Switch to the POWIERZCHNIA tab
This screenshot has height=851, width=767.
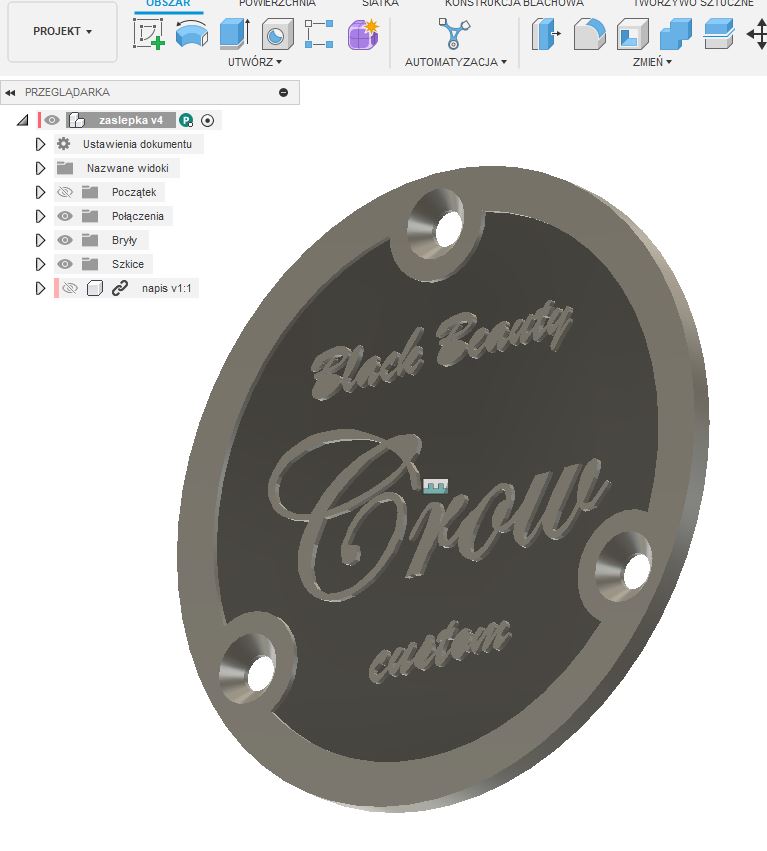coord(277,3)
